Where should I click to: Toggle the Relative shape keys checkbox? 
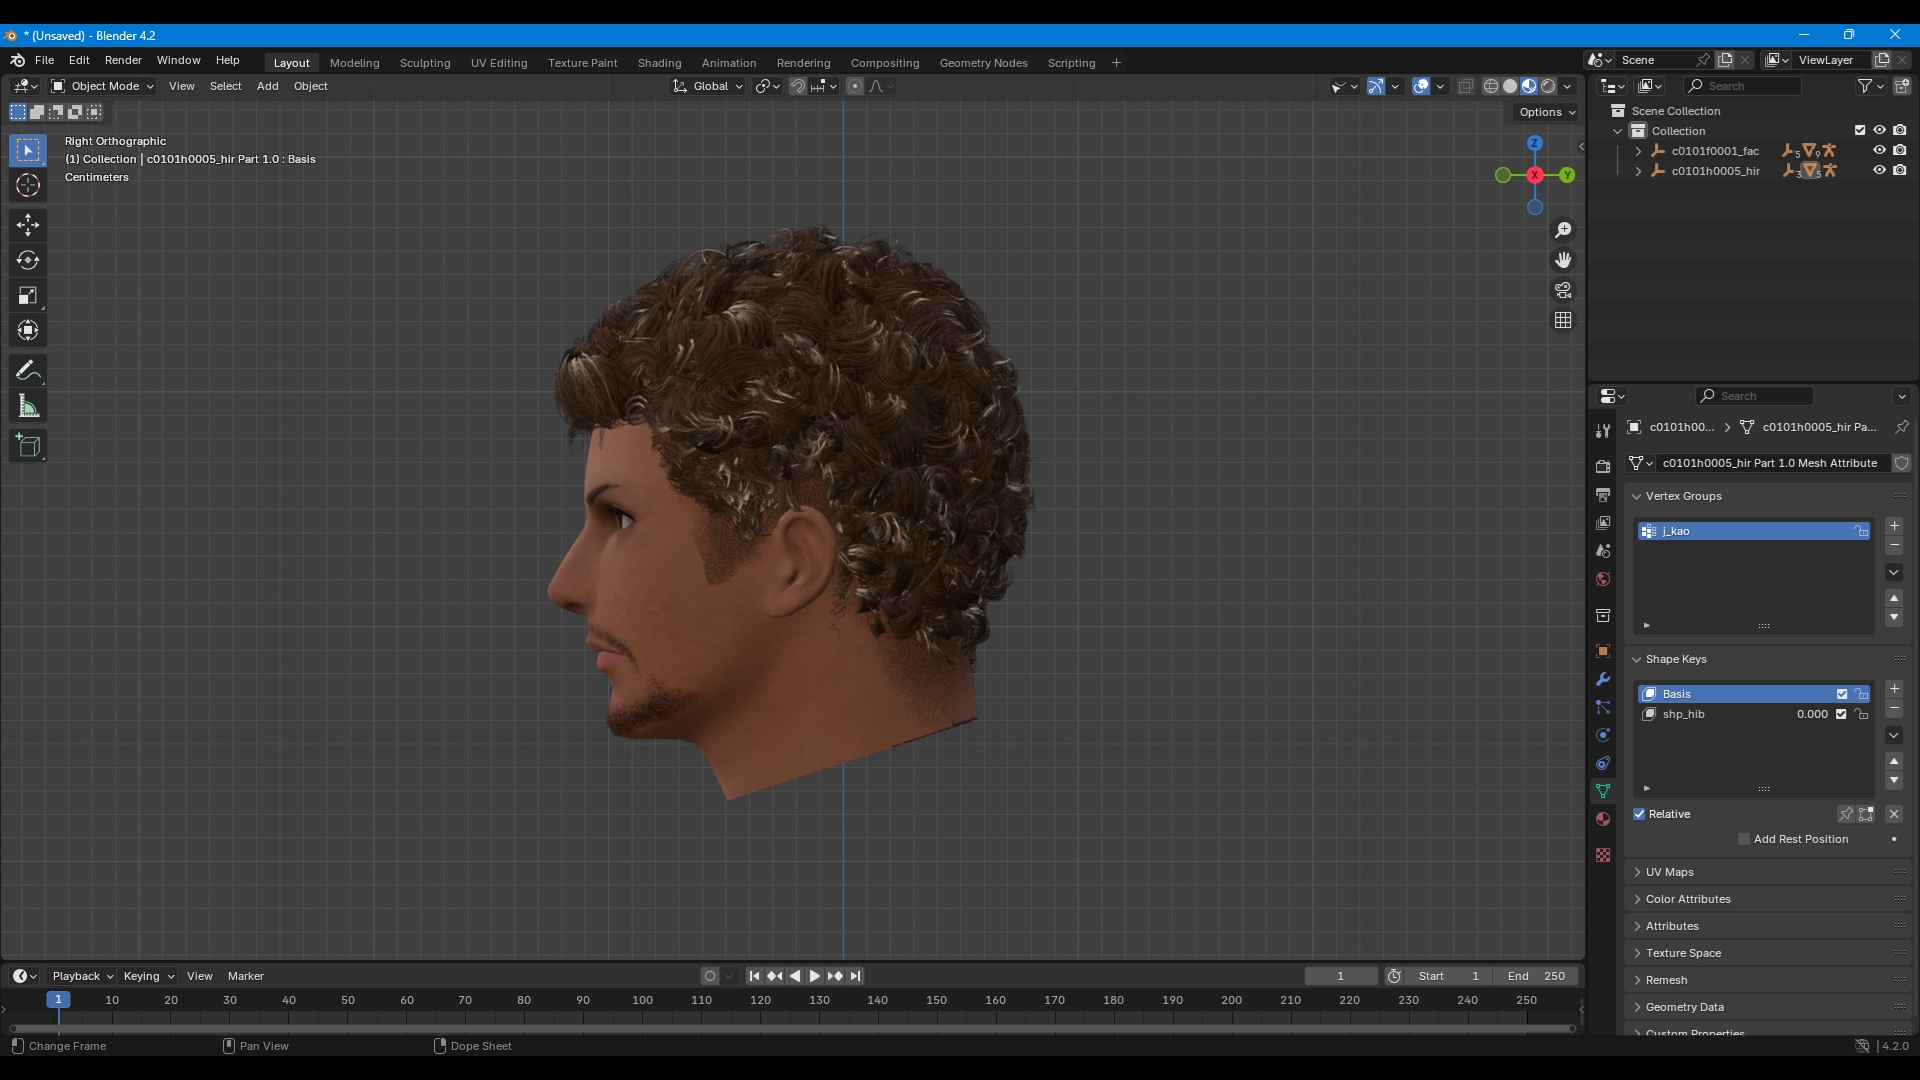click(x=1640, y=814)
